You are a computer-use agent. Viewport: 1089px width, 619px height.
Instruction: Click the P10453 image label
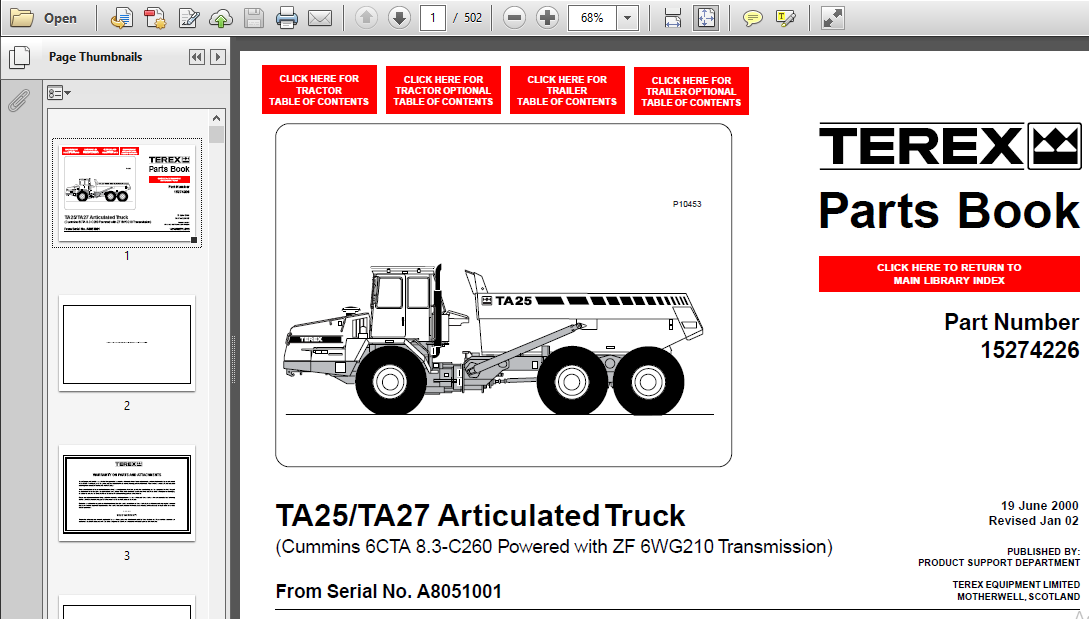tap(687, 204)
